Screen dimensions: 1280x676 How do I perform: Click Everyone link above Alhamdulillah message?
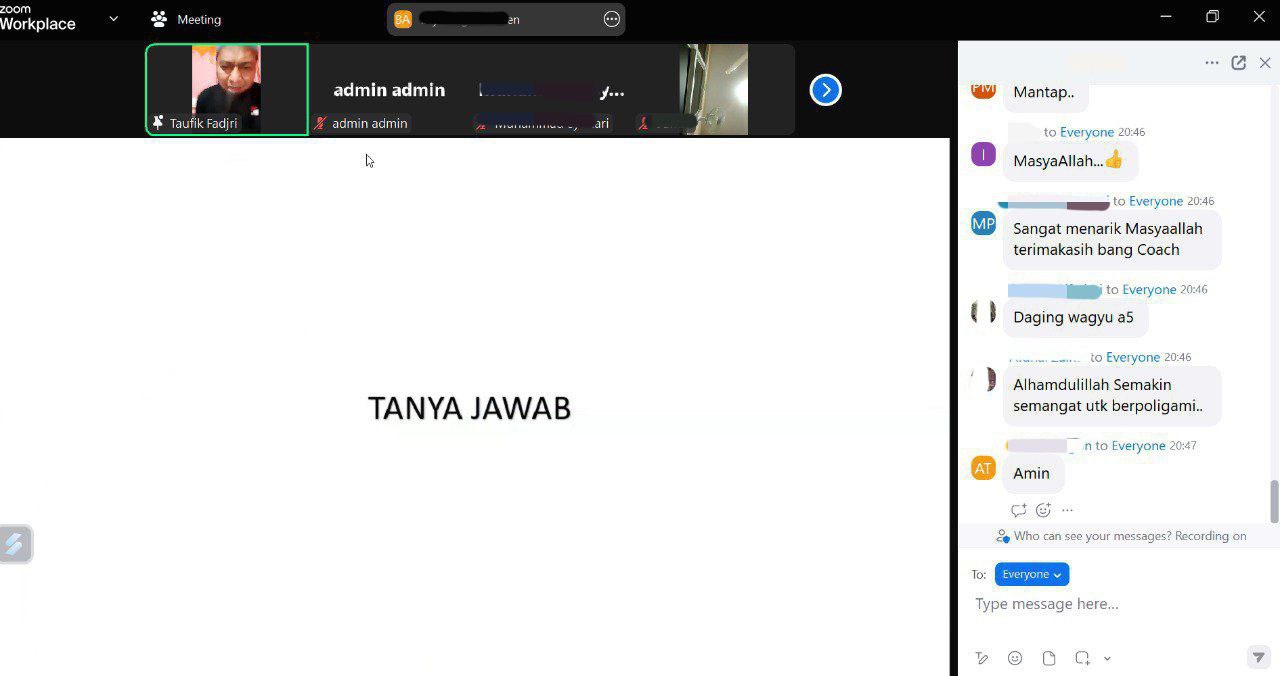coord(1133,357)
